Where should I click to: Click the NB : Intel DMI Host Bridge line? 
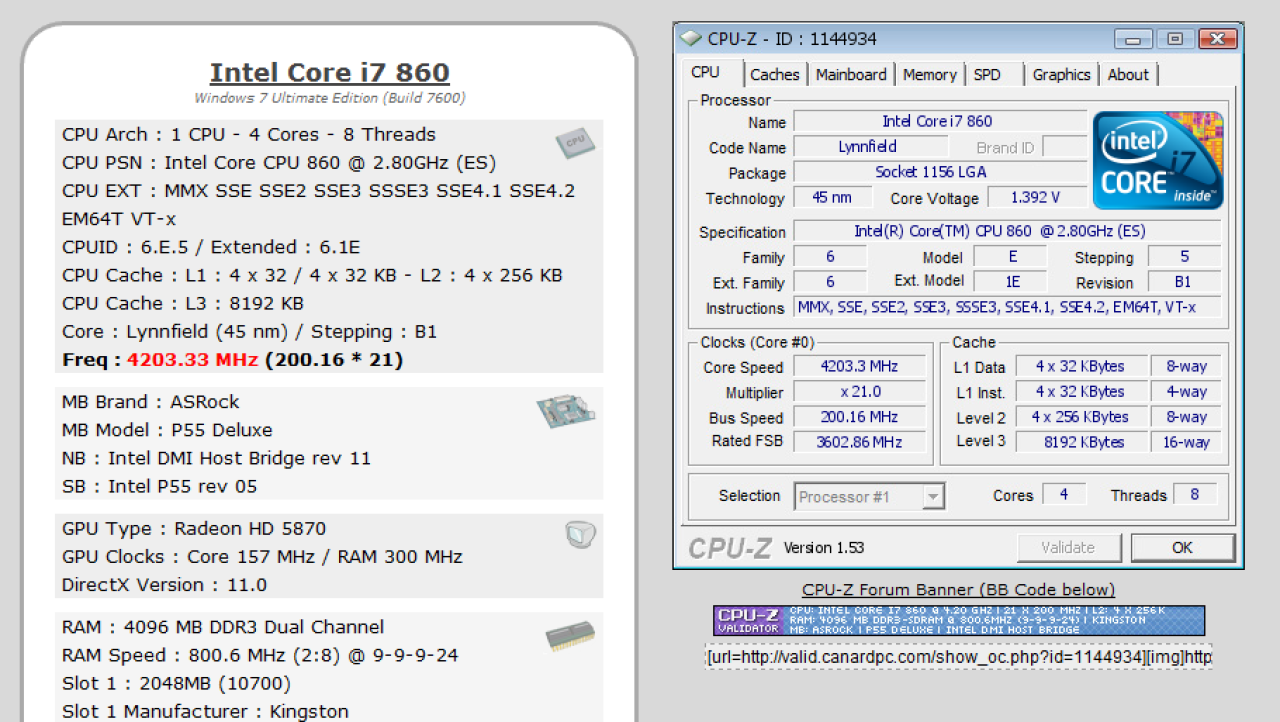pyautogui.click(x=216, y=458)
